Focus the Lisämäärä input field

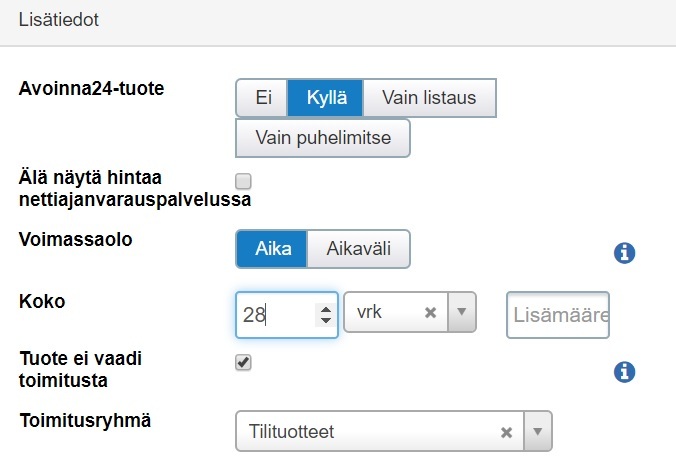tap(558, 316)
